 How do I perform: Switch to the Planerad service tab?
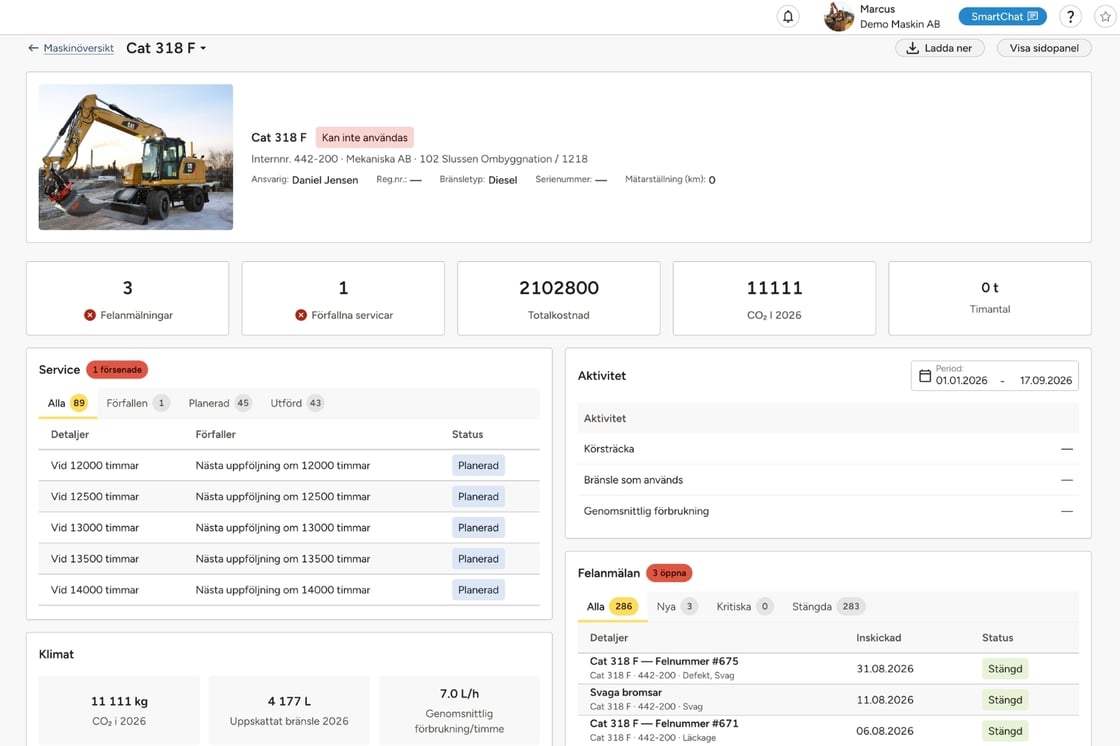click(x=220, y=403)
